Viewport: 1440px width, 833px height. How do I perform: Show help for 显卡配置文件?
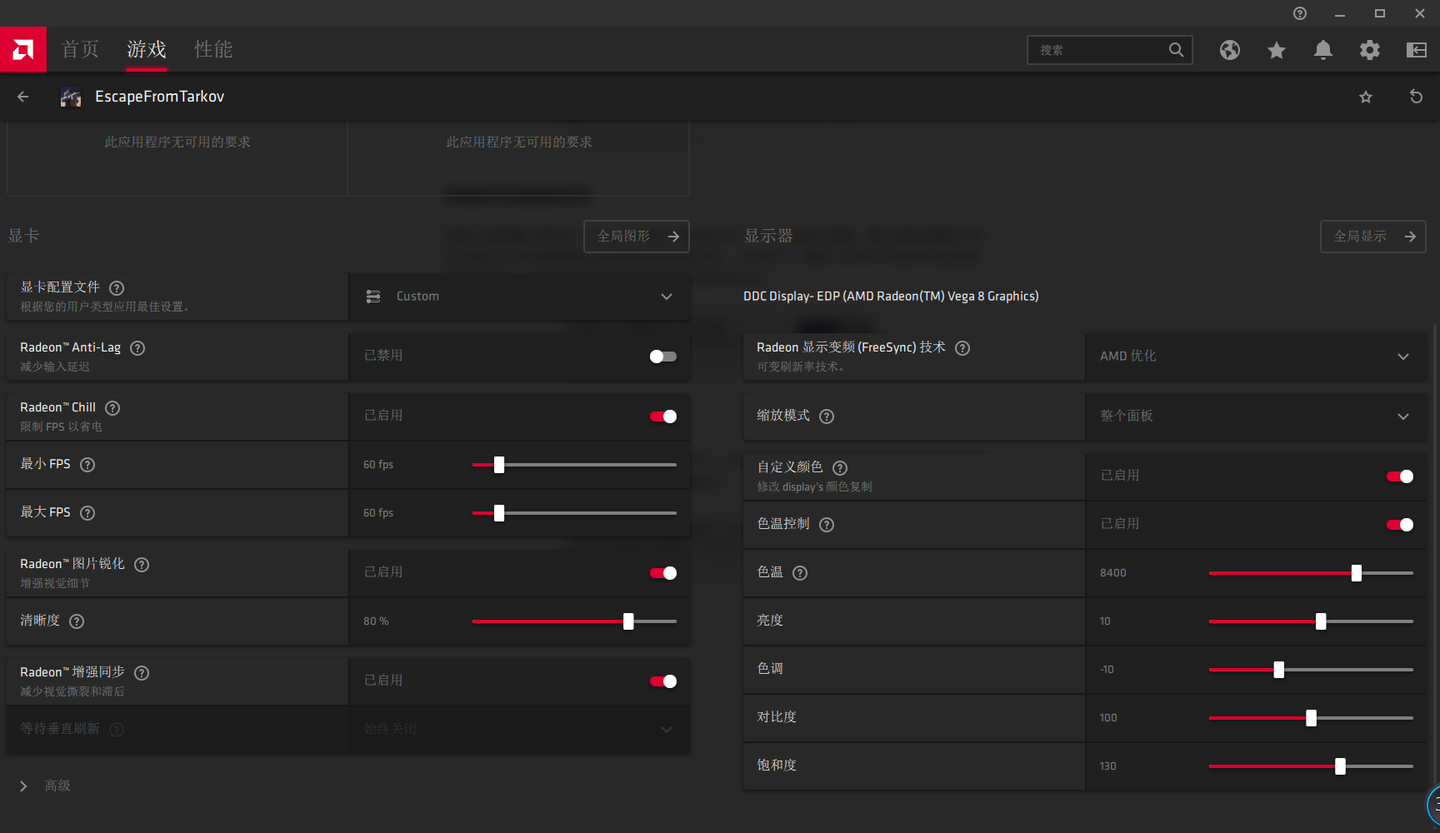coord(117,288)
